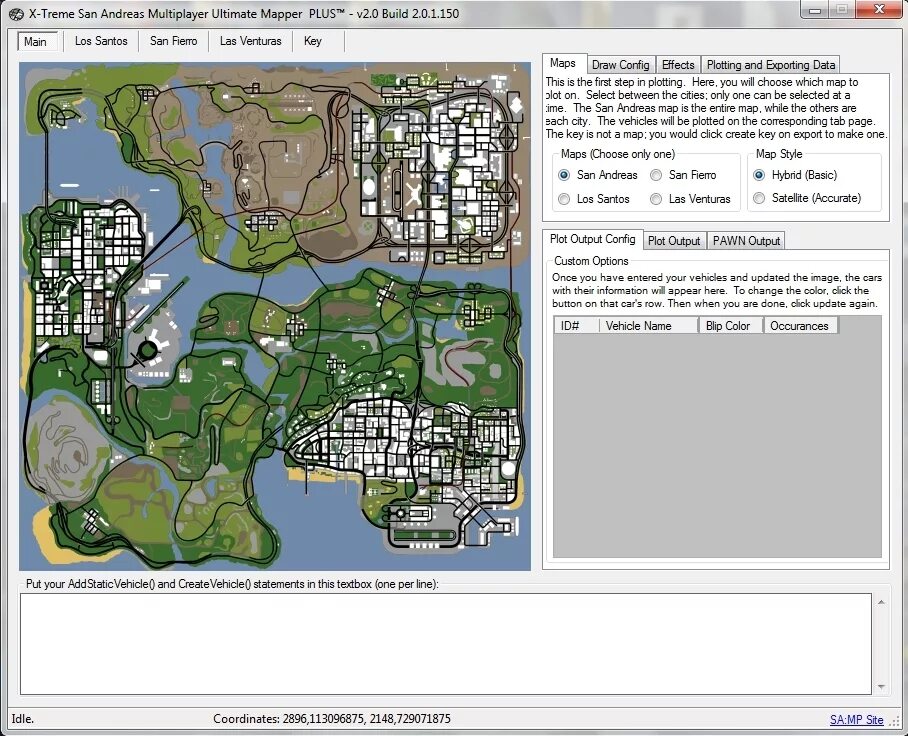Open the Los Santos tab
The image size is (908, 736).
point(101,41)
